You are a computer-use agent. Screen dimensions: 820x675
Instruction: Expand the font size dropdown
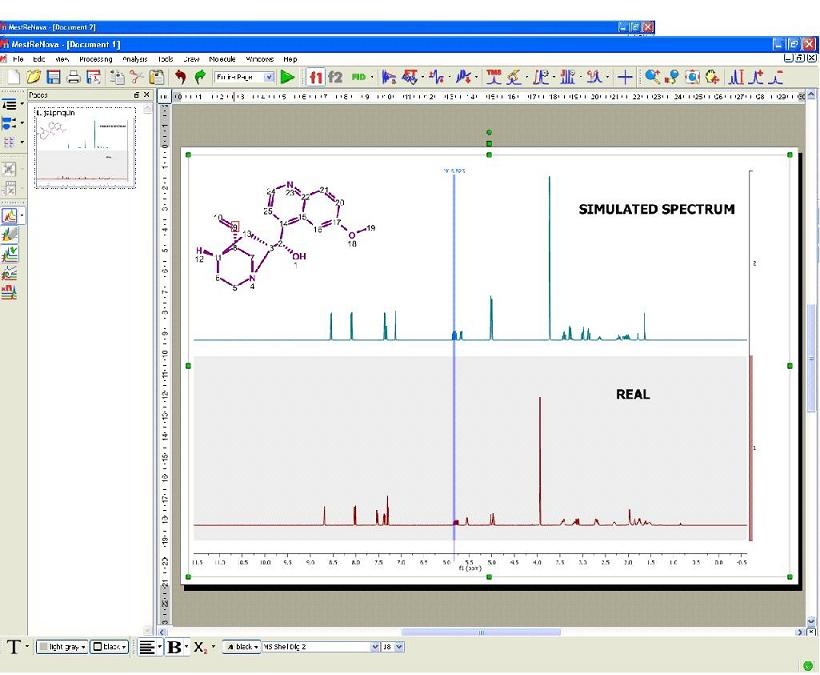400,647
